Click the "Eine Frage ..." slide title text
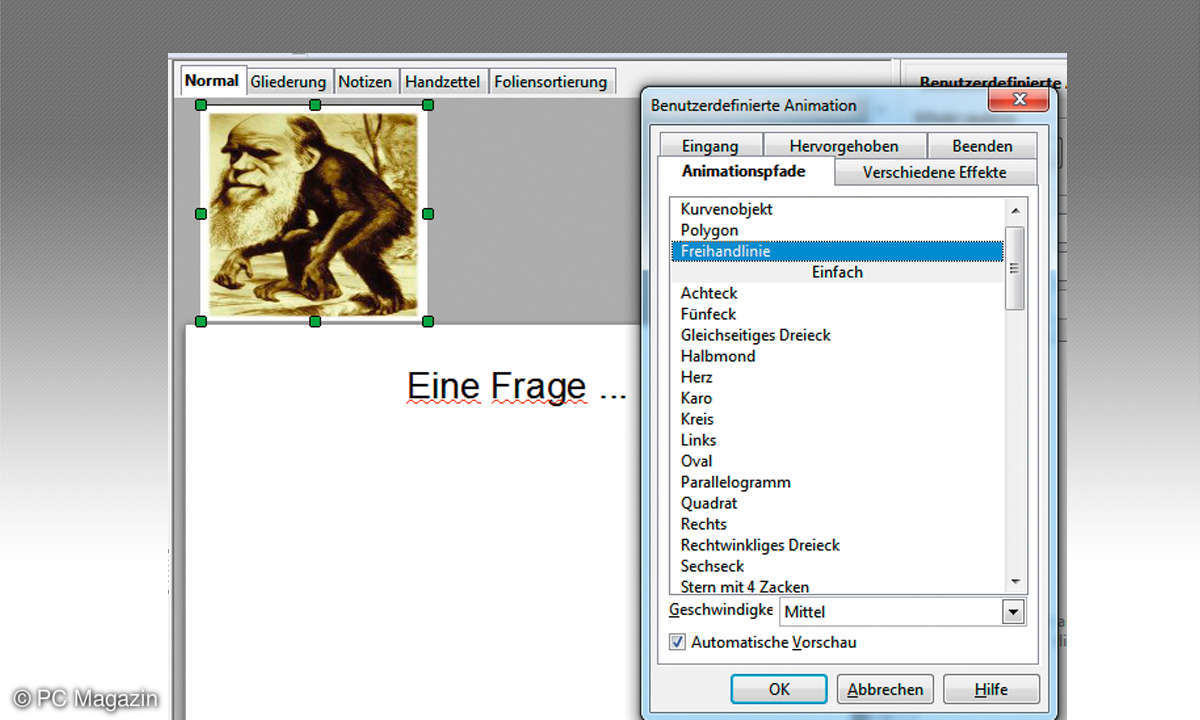 (x=516, y=386)
